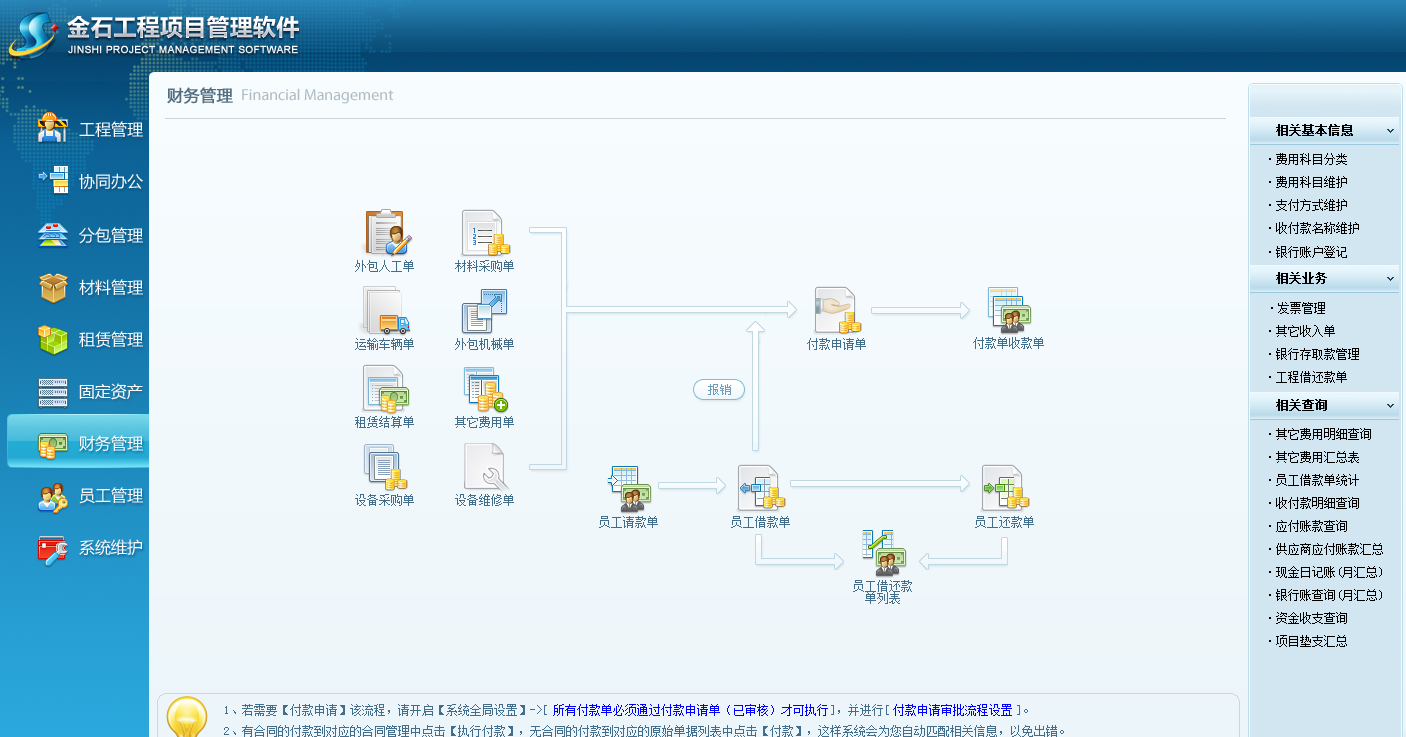Click the 材料采购单 icon

(x=485, y=233)
